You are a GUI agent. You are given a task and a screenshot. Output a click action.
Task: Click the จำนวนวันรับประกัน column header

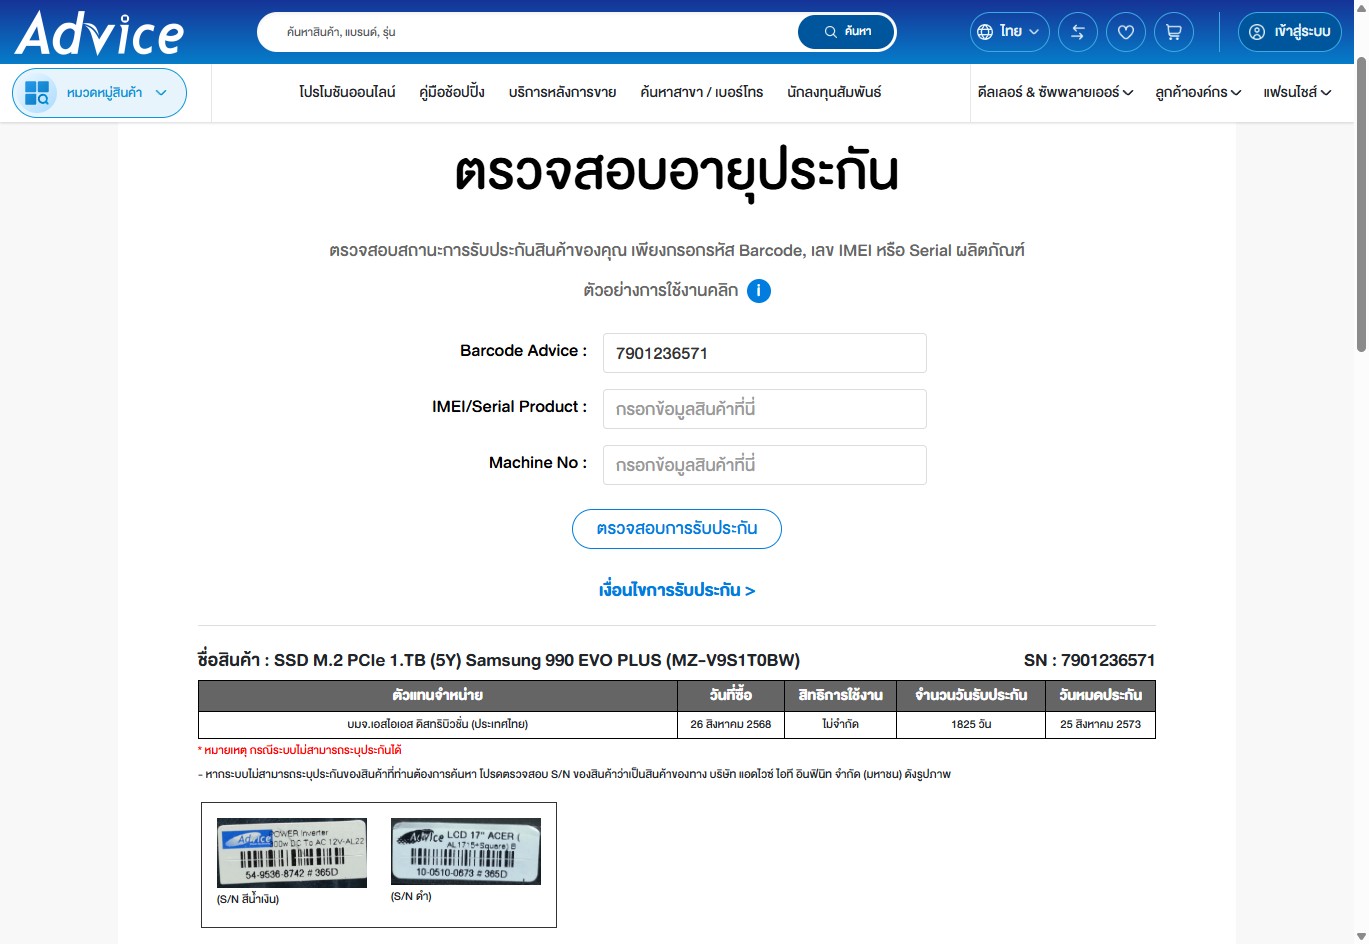tap(971, 695)
